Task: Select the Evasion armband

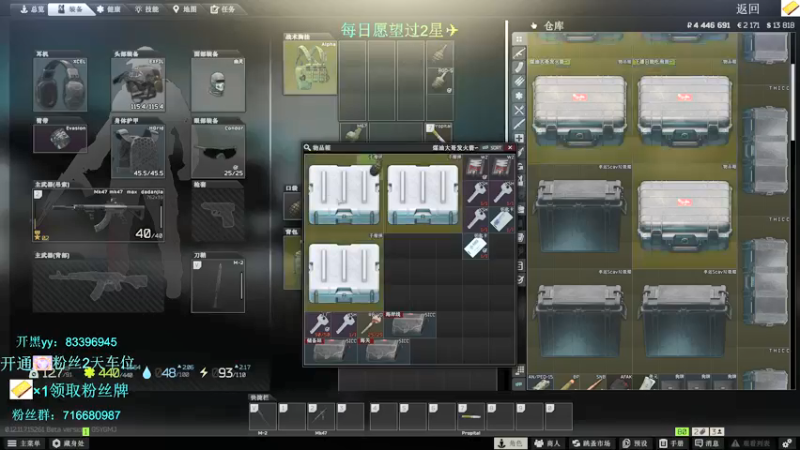Action: tap(60, 139)
